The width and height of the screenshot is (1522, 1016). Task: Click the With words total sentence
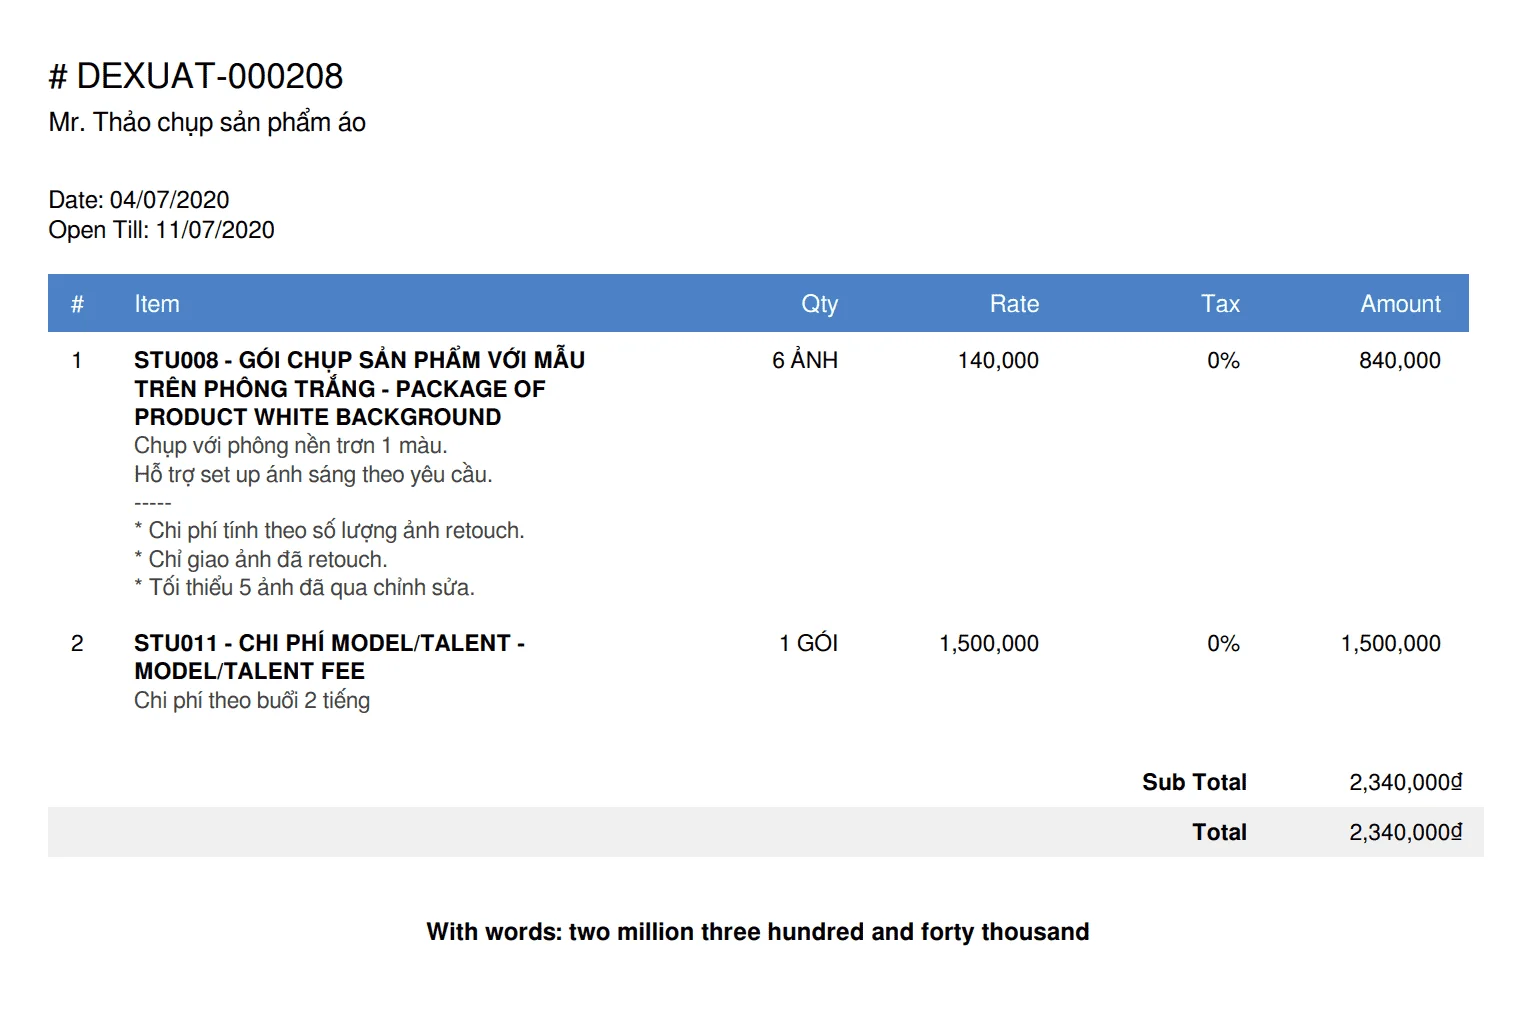757,932
